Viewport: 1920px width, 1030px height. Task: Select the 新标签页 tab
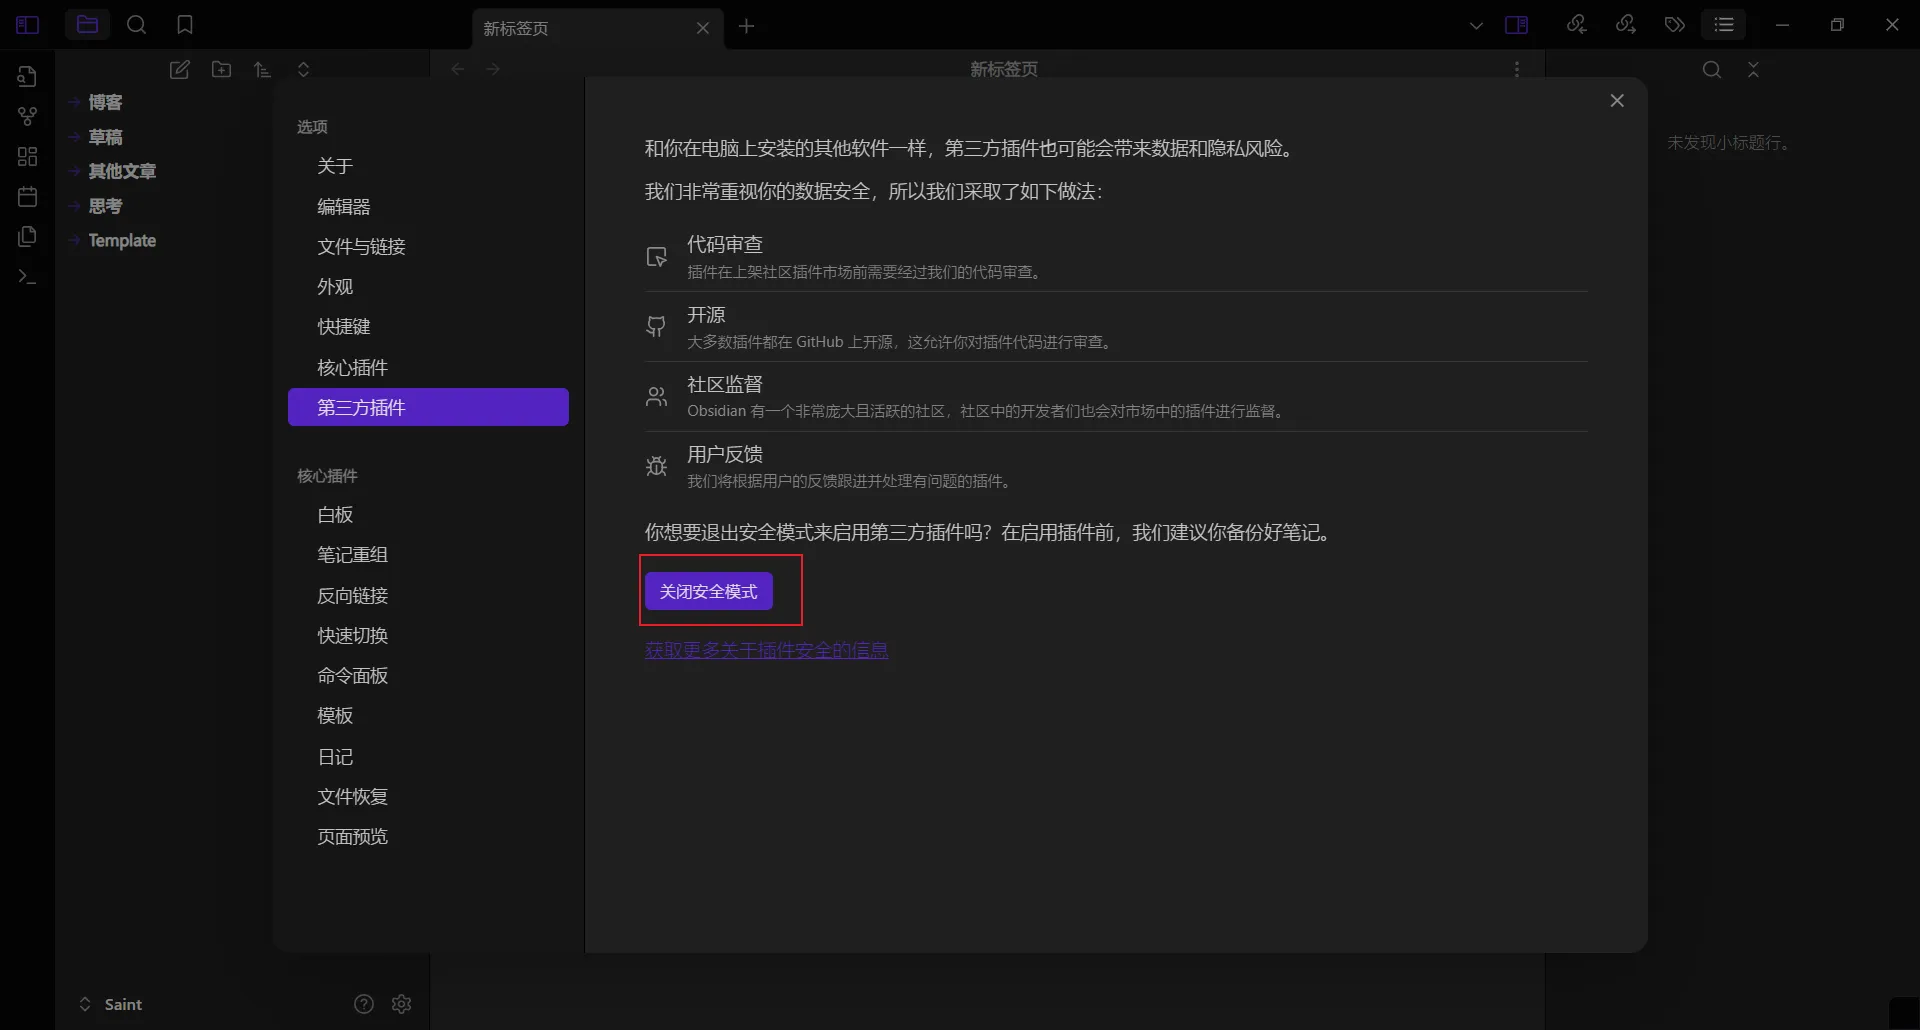coord(598,28)
